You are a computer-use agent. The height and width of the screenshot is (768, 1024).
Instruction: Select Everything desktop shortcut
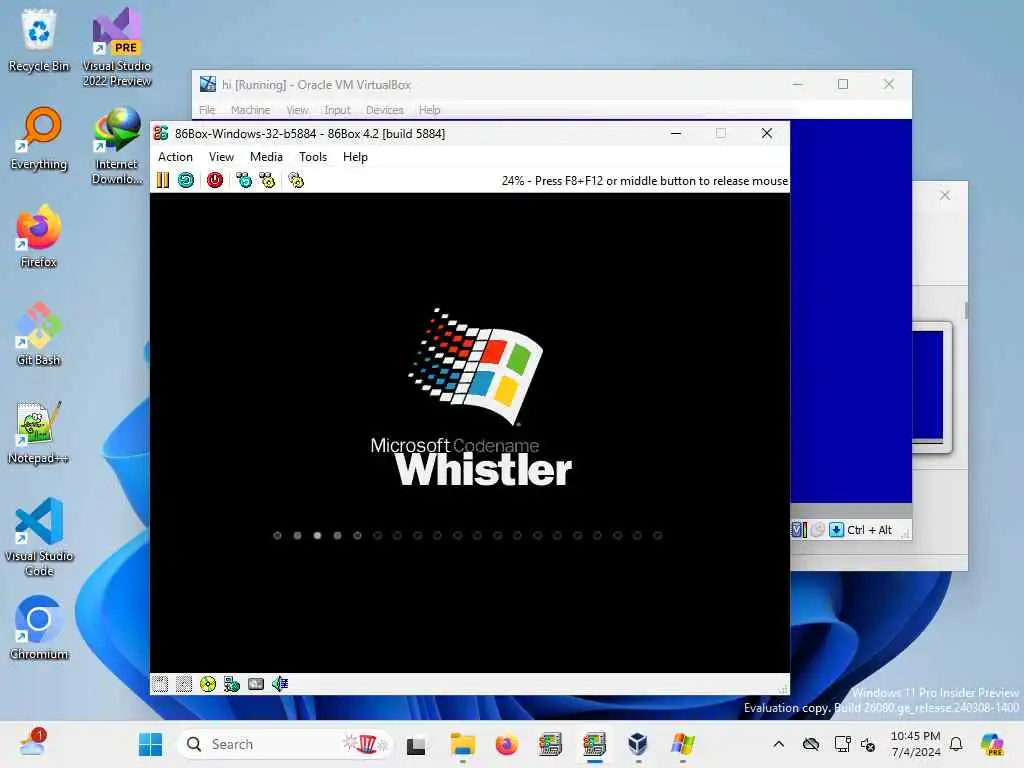(x=39, y=138)
